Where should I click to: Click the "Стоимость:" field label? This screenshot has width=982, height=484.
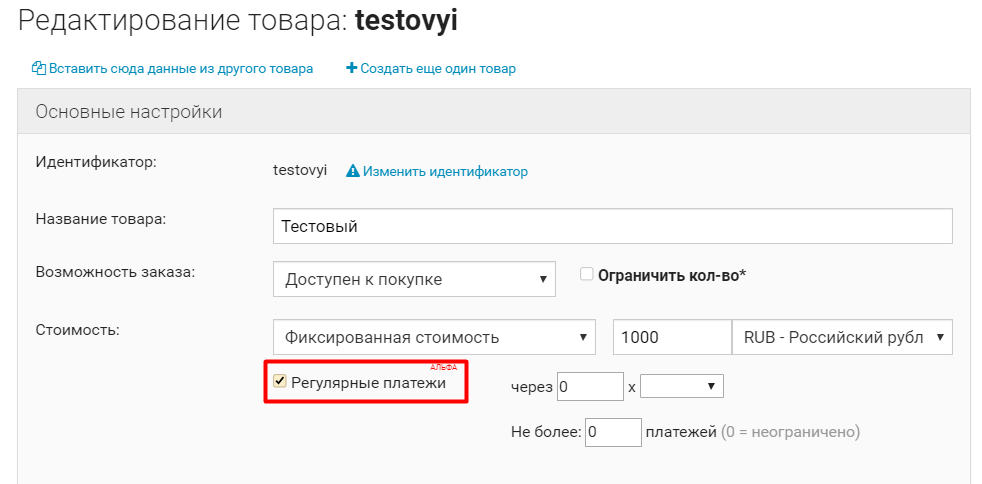click(x=78, y=329)
